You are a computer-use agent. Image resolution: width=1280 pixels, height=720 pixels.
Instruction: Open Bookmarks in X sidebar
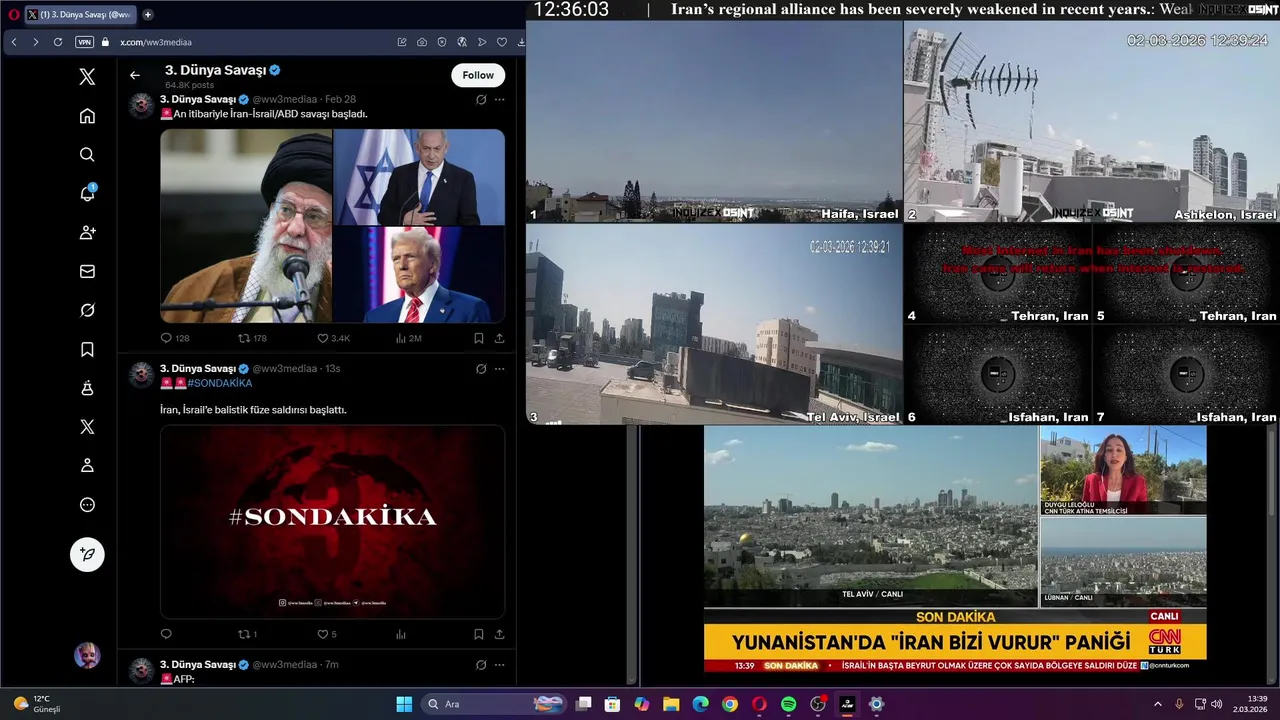pyautogui.click(x=87, y=349)
